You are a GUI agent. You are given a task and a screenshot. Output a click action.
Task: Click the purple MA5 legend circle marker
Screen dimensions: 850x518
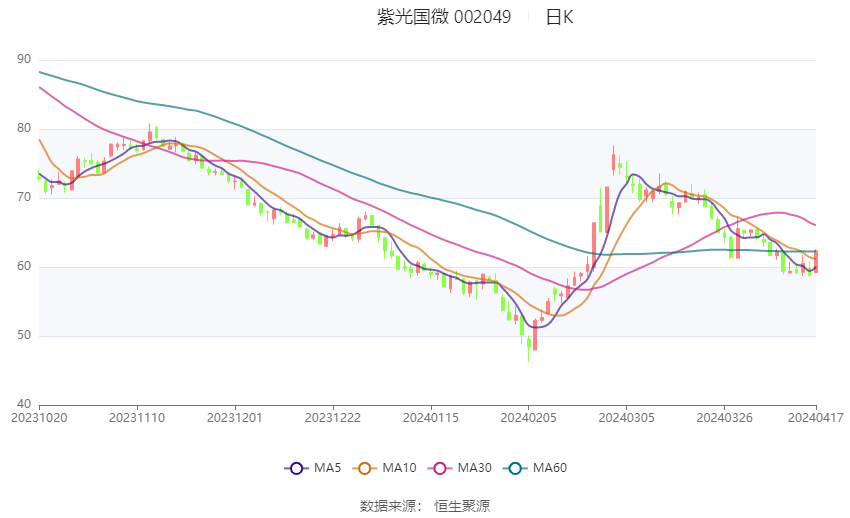pyautogui.click(x=295, y=467)
